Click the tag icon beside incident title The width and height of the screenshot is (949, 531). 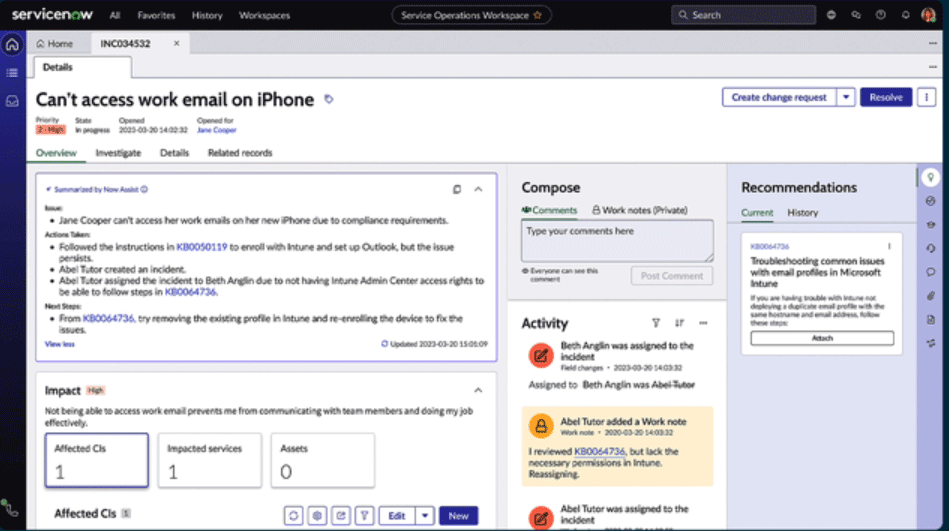click(329, 99)
